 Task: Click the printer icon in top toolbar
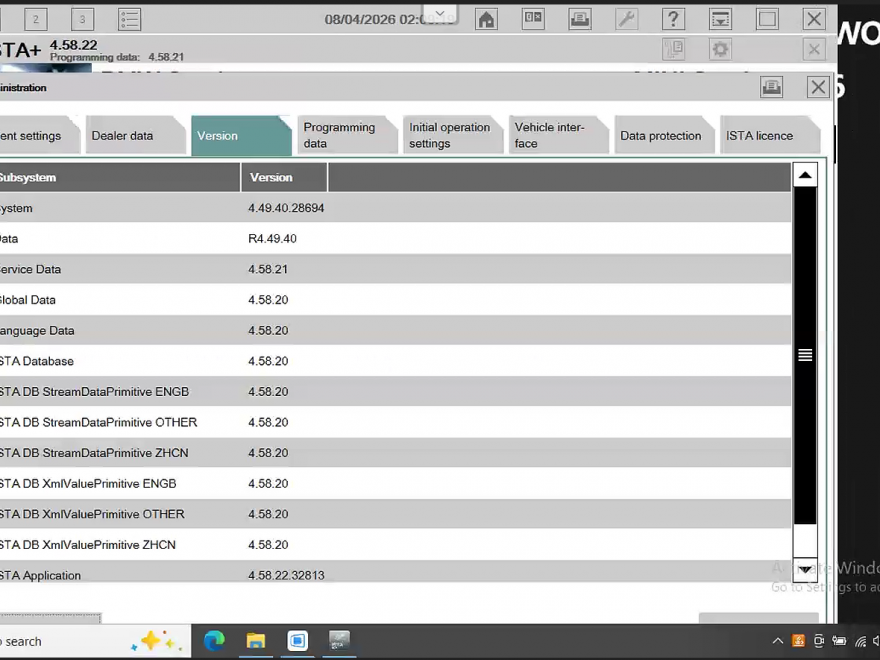pyautogui.click(x=580, y=19)
